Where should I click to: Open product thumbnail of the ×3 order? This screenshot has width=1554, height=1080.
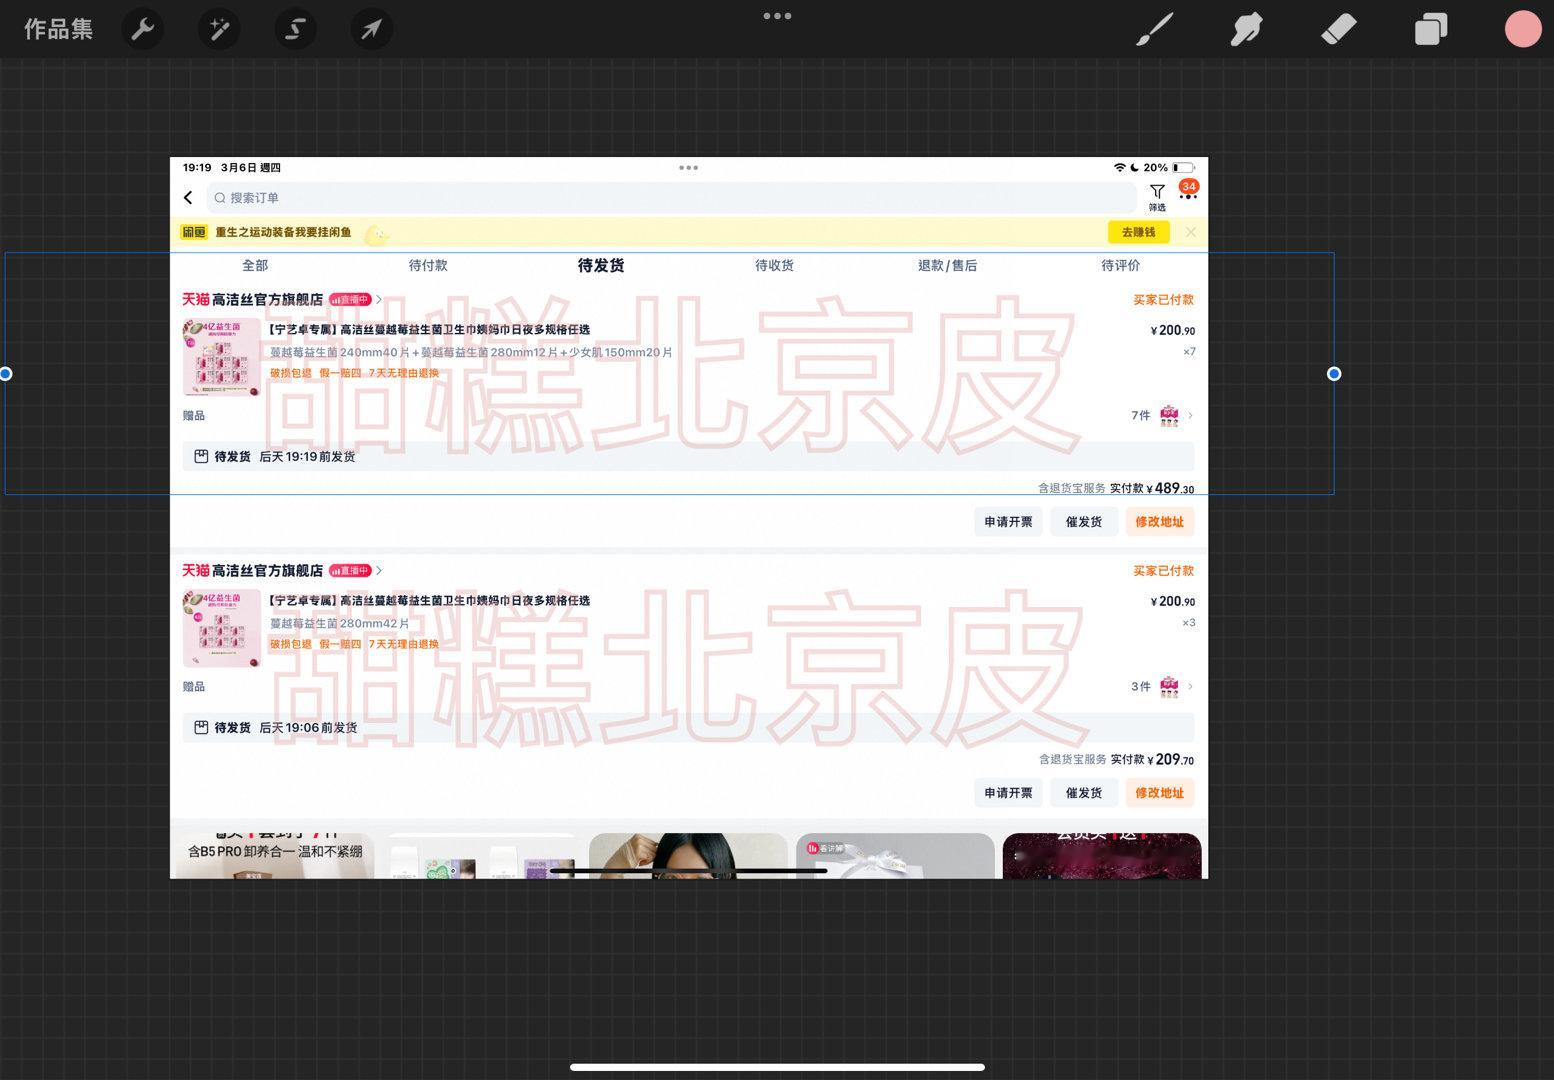click(221, 628)
